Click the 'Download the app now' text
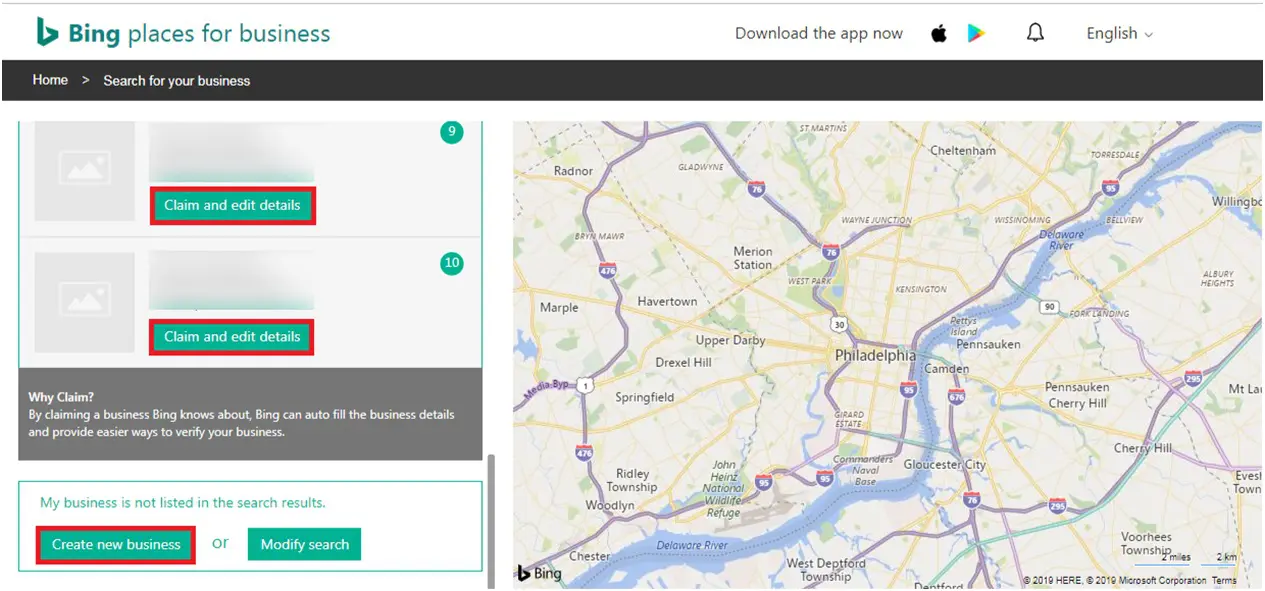Image resolution: width=1265 pixels, height=591 pixels. click(819, 33)
